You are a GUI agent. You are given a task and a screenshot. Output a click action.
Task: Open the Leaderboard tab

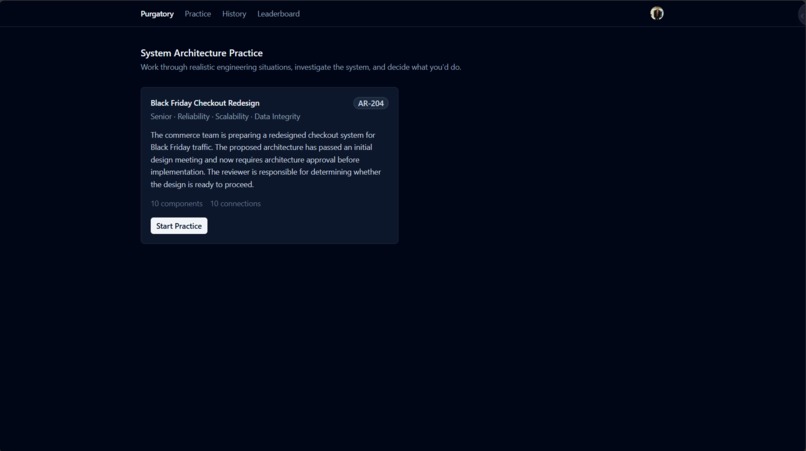click(x=278, y=14)
